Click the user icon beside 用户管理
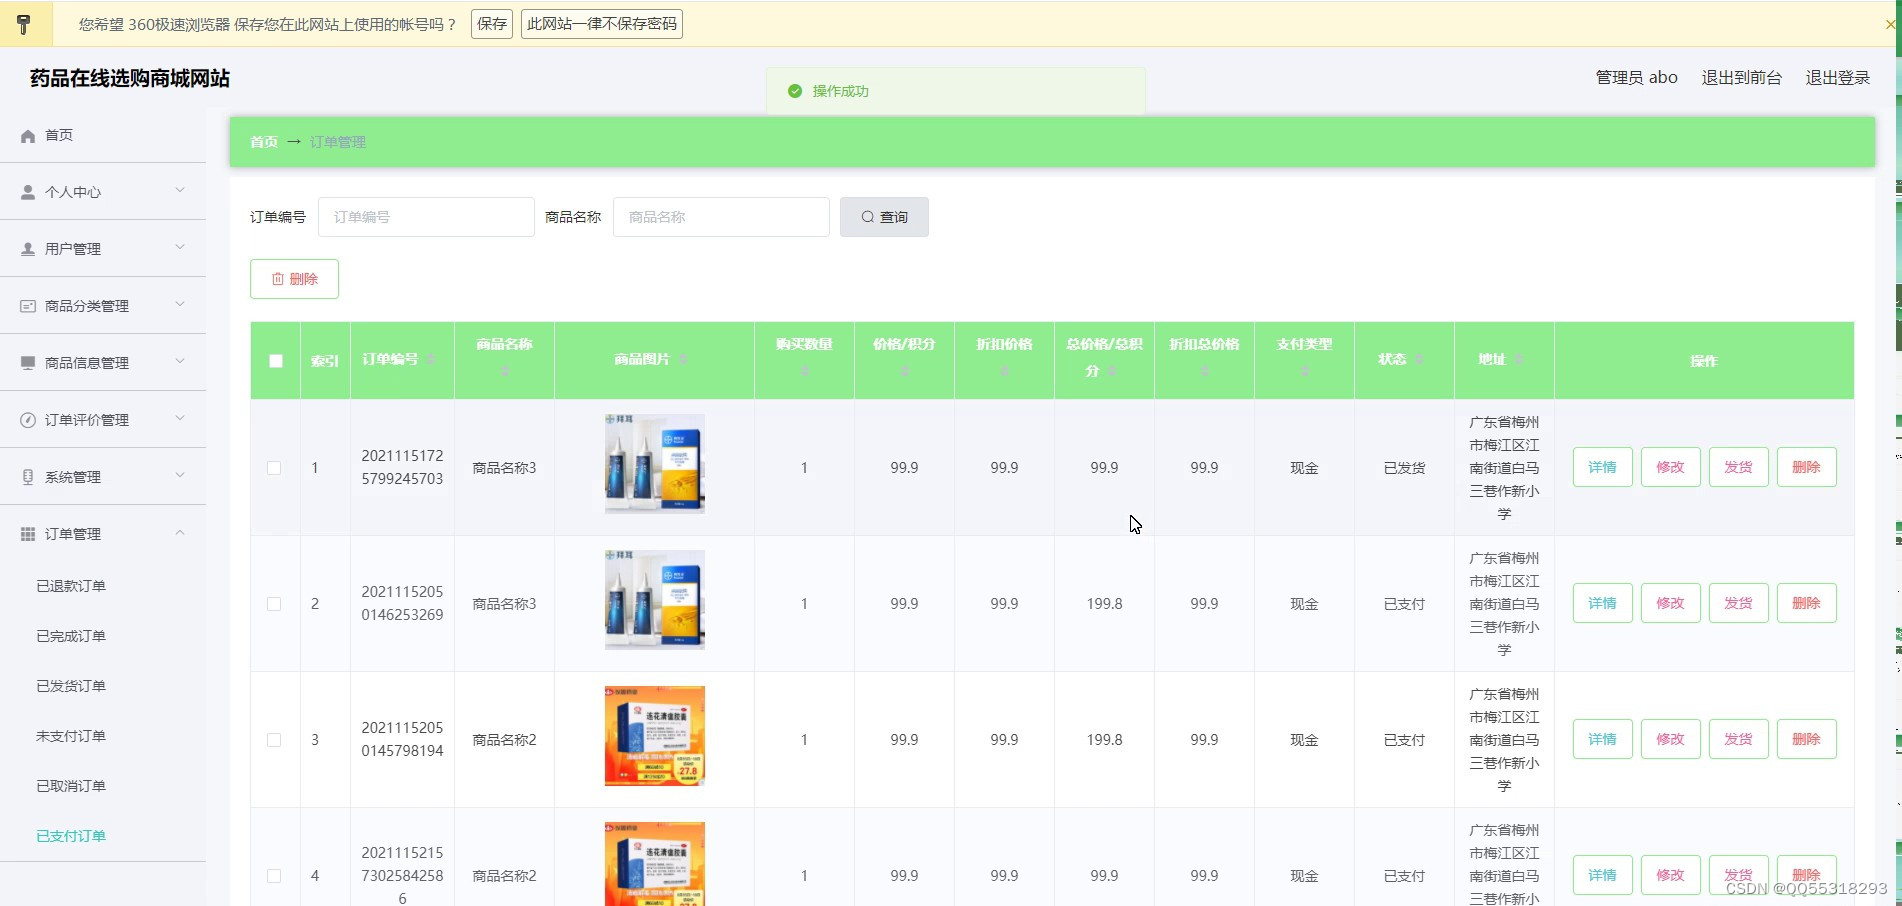Image resolution: width=1902 pixels, height=906 pixels. click(28, 249)
